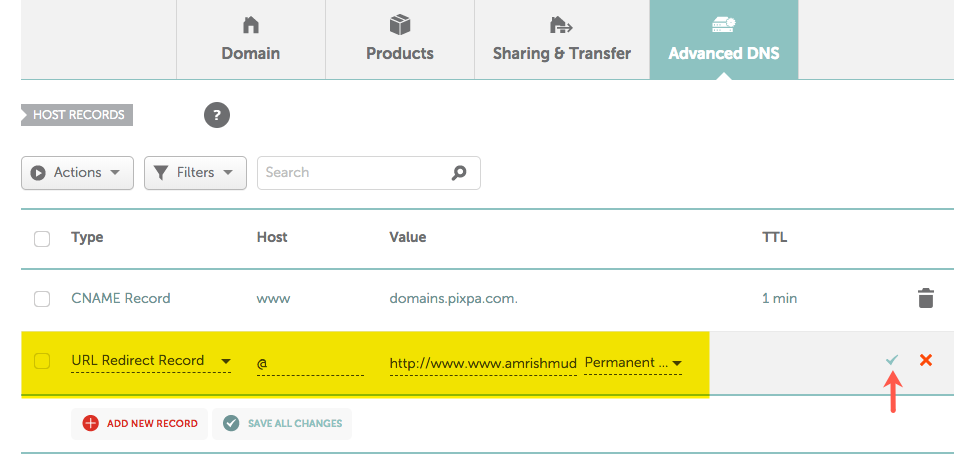Check the CNAME Record row checkbox
Image resolution: width=973 pixels, height=457 pixels.
point(42,299)
